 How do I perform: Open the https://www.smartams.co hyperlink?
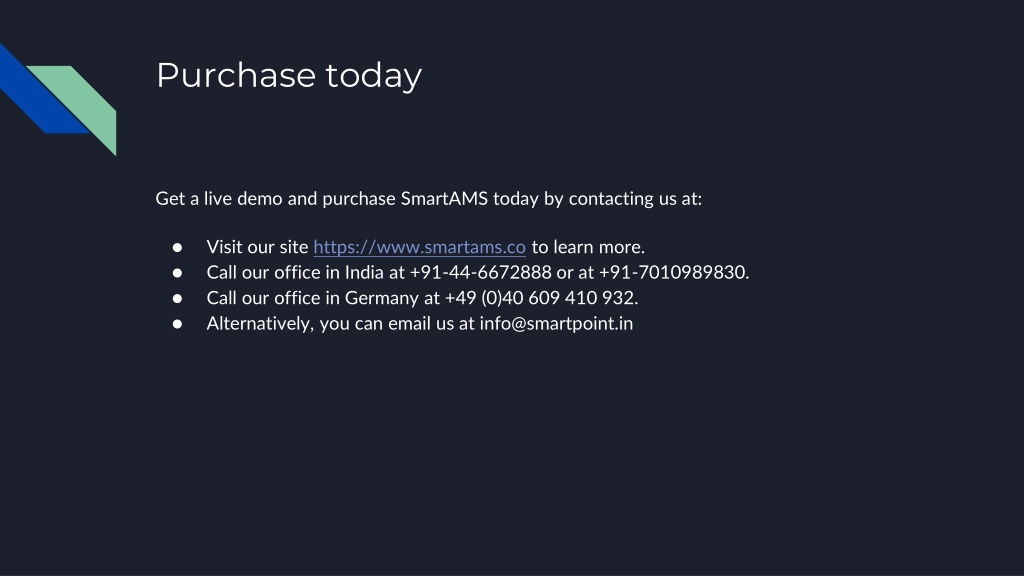click(419, 247)
